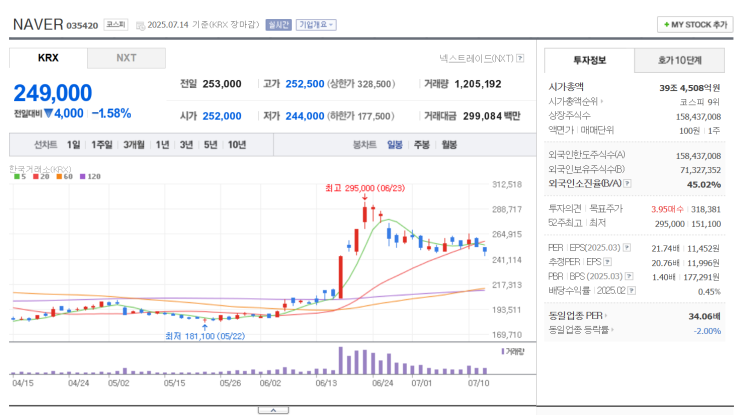Select the 호가10단계 tab

click(x=680, y=60)
